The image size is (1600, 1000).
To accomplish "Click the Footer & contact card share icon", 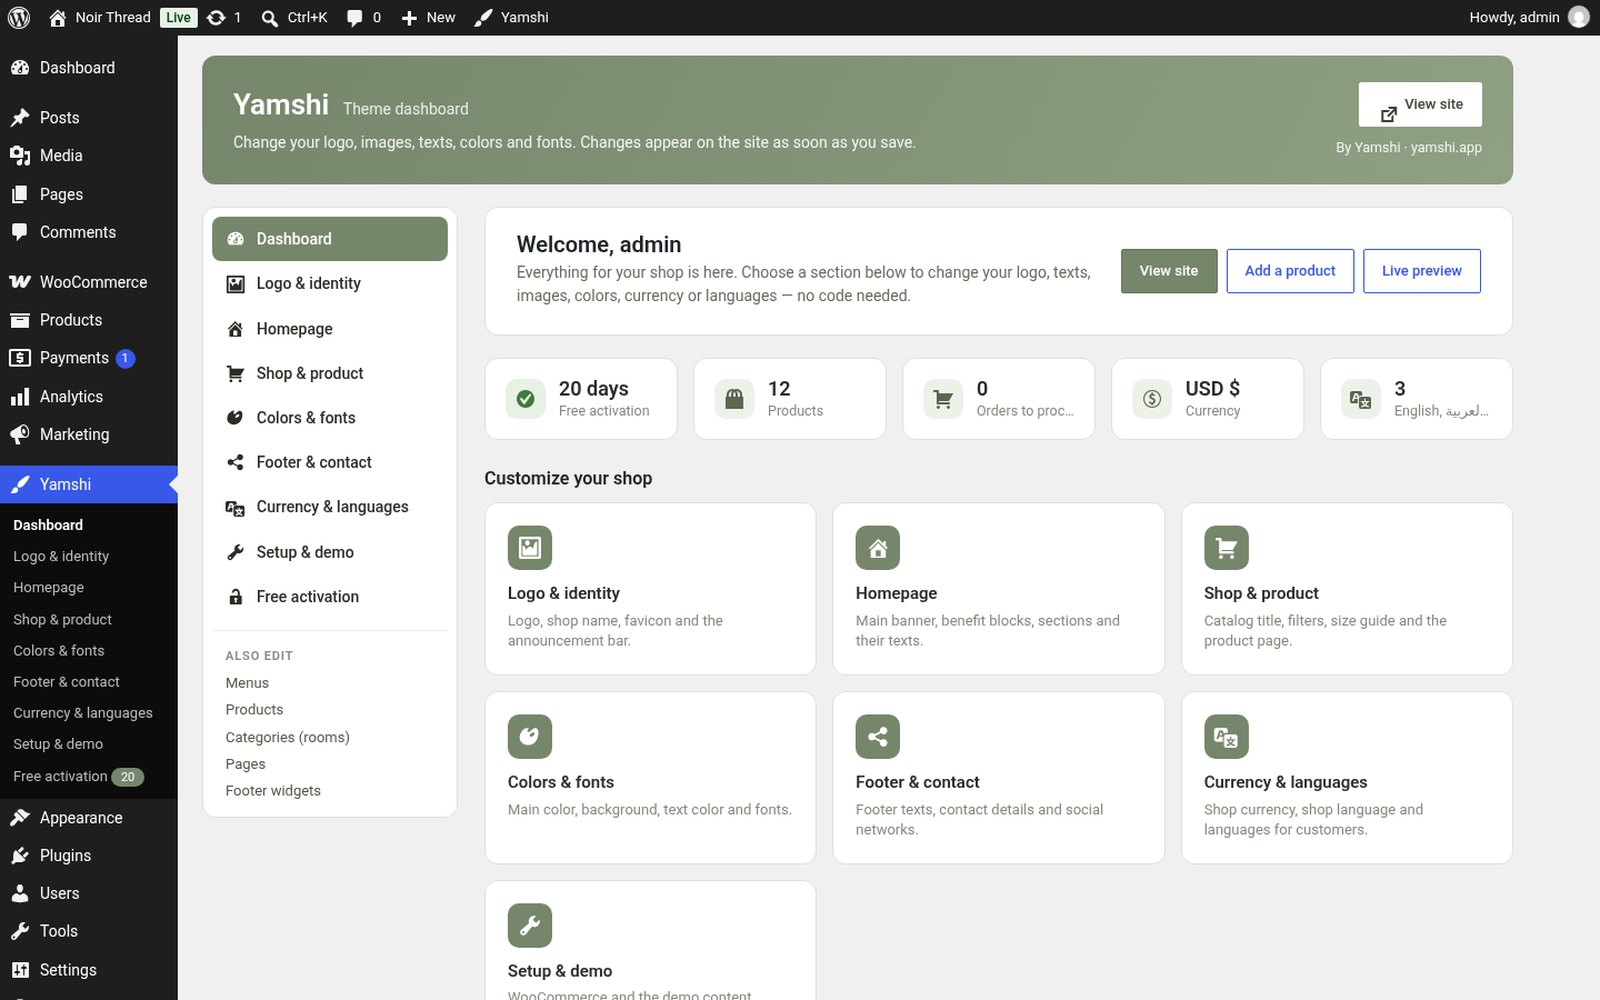I will [x=878, y=737].
